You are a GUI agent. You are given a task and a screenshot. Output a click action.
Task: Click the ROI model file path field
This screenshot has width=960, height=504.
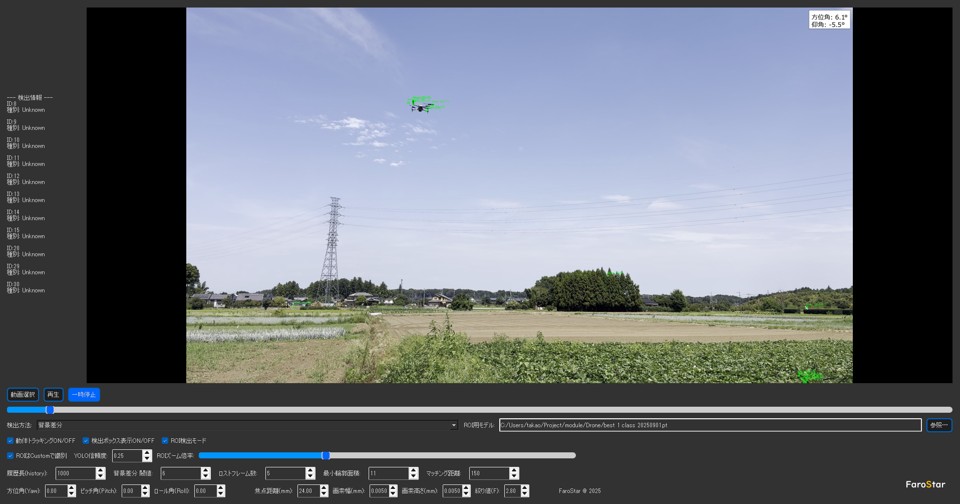coord(709,425)
